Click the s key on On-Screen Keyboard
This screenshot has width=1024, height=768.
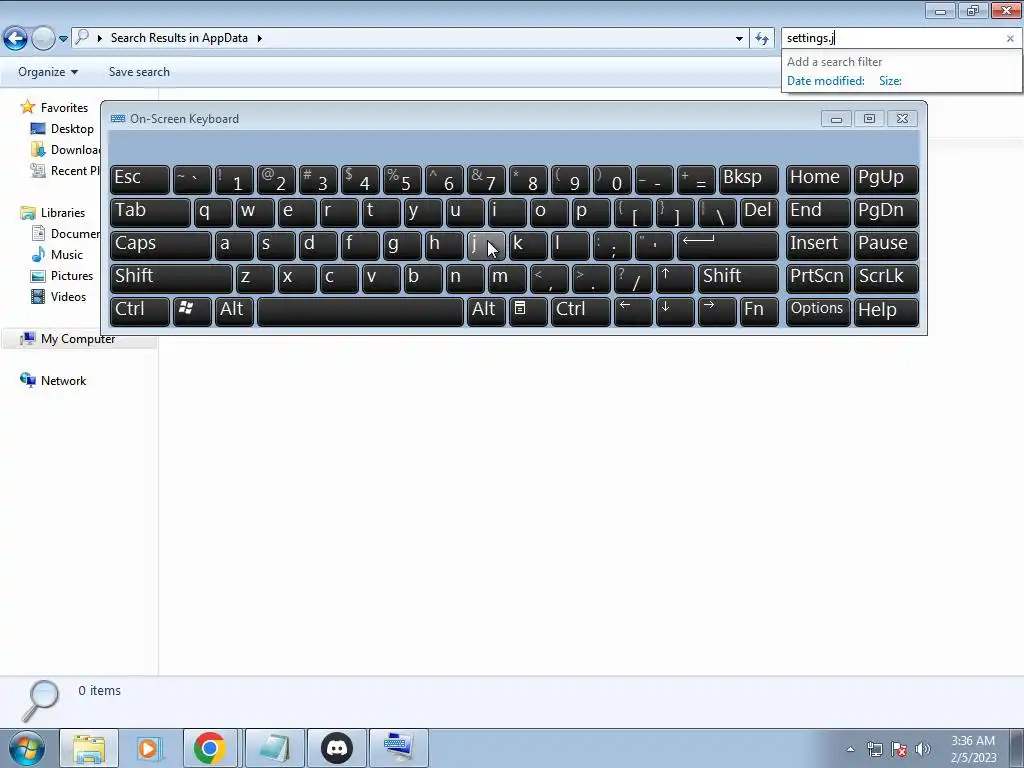click(276, 246)
